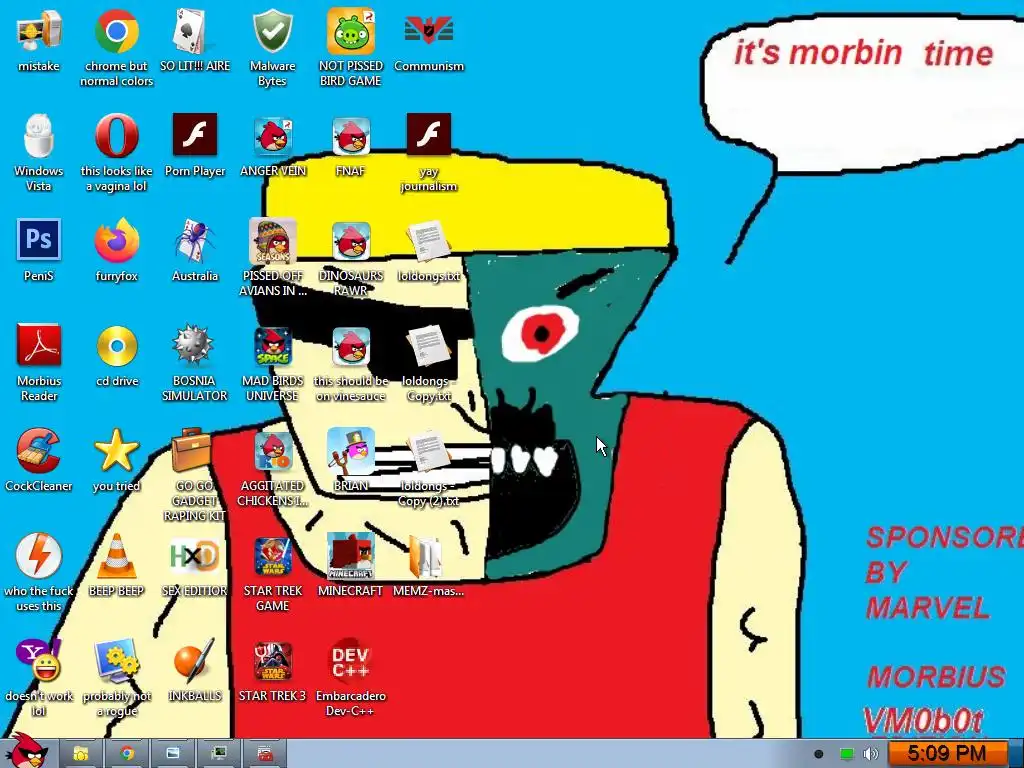
Task: Select the 'BOSNIA SIMULATOR' Minesweeper icon
Action: point(195,345)
